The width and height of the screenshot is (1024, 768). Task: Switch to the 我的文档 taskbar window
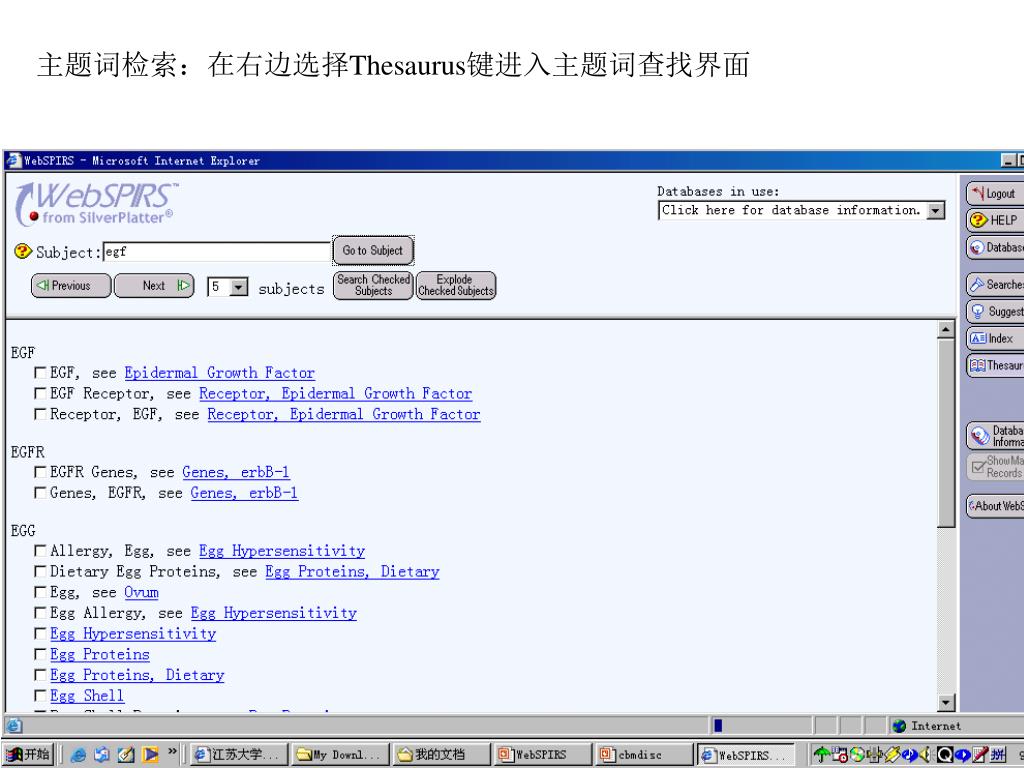pyautogui.click(x=442, y=755)
